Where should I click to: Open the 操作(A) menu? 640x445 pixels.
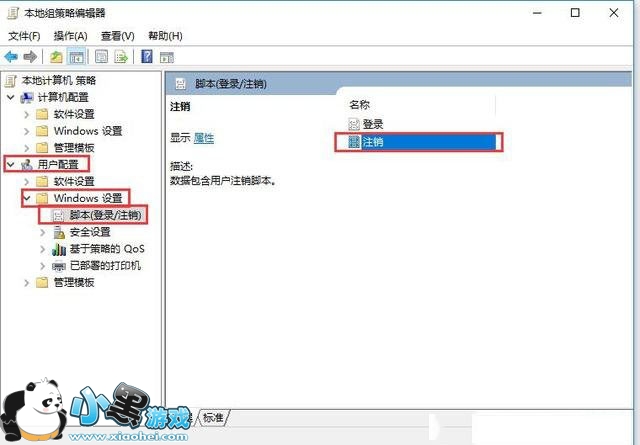point(71,36)
